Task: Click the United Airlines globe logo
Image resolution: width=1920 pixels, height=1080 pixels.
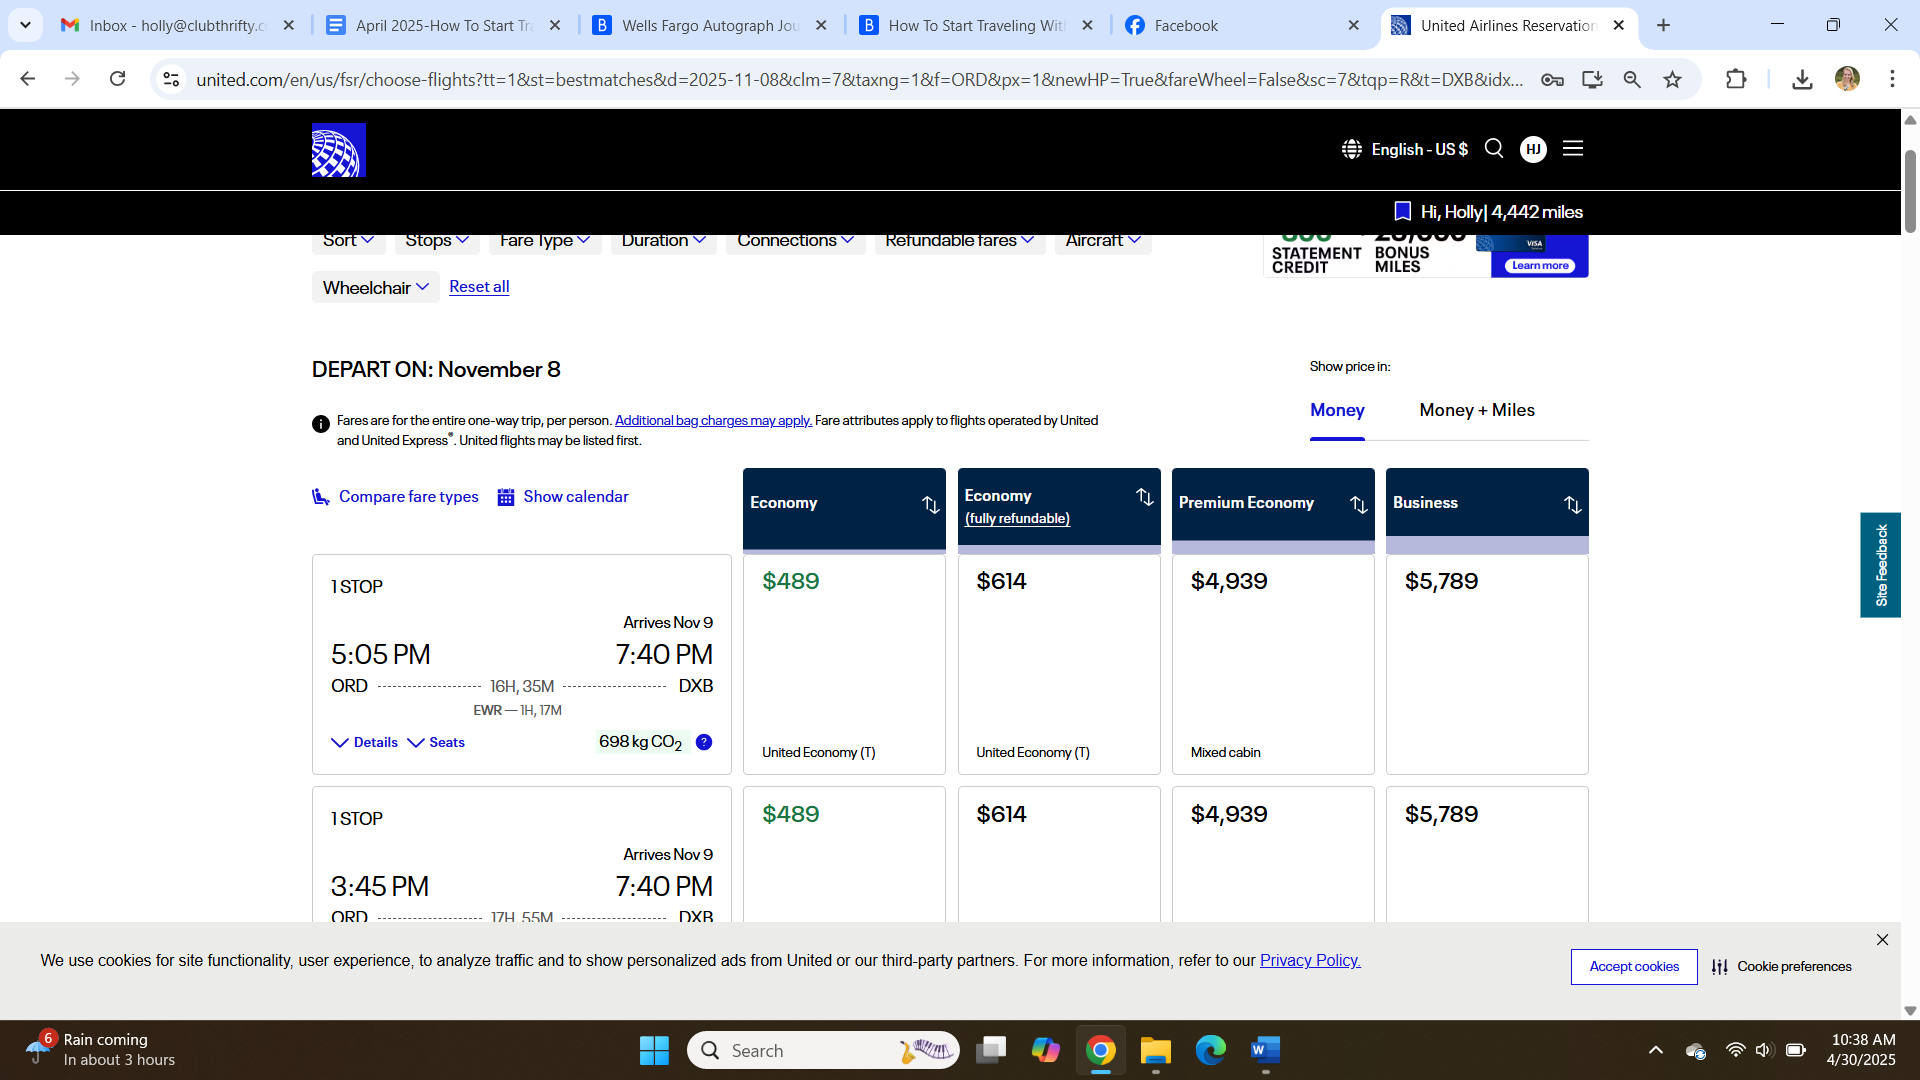Action: pos(338,150)
